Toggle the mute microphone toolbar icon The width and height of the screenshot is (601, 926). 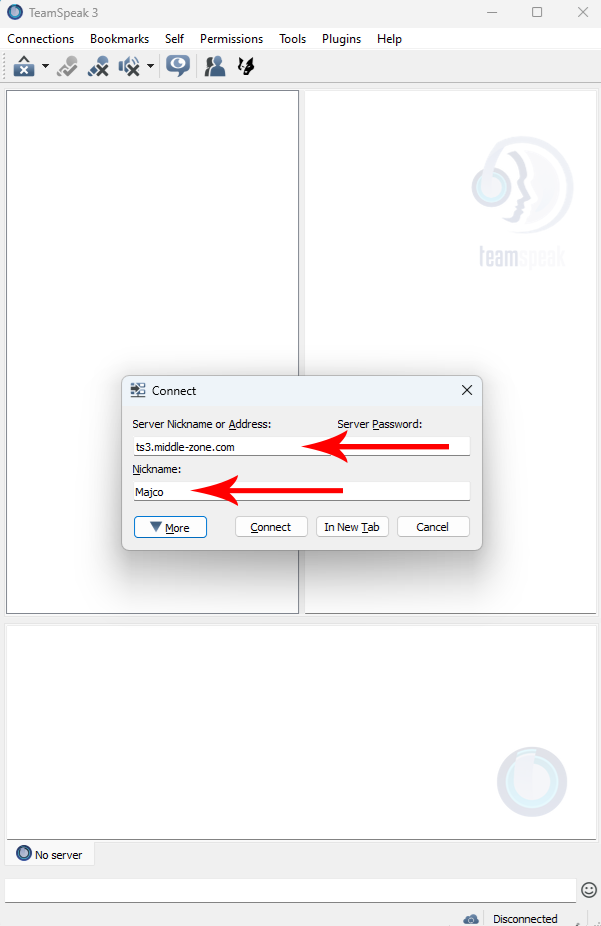98,66
